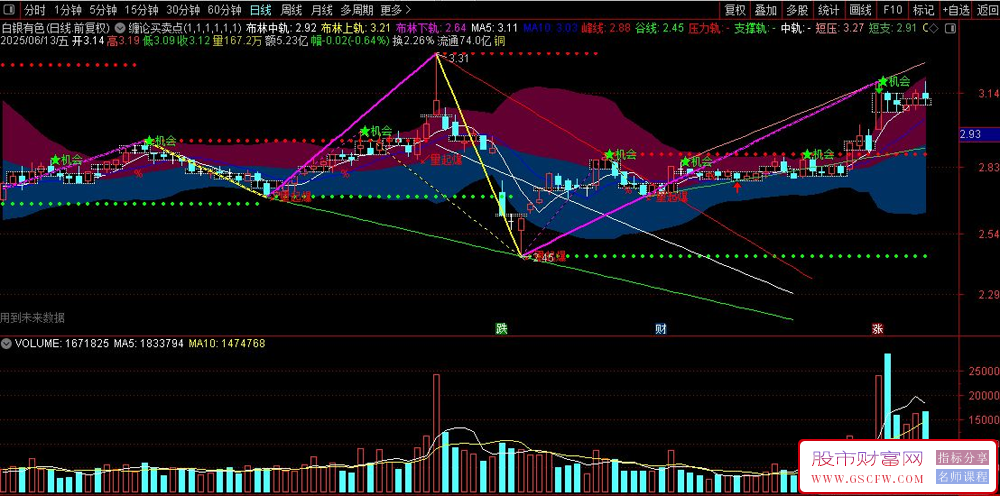
Task: Click the 返回 back button
Action: click(987, 10)
